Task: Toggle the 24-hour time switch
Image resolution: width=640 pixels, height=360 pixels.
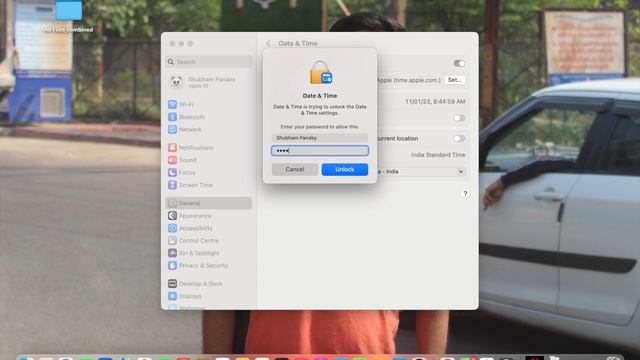Action: [459, 118]
